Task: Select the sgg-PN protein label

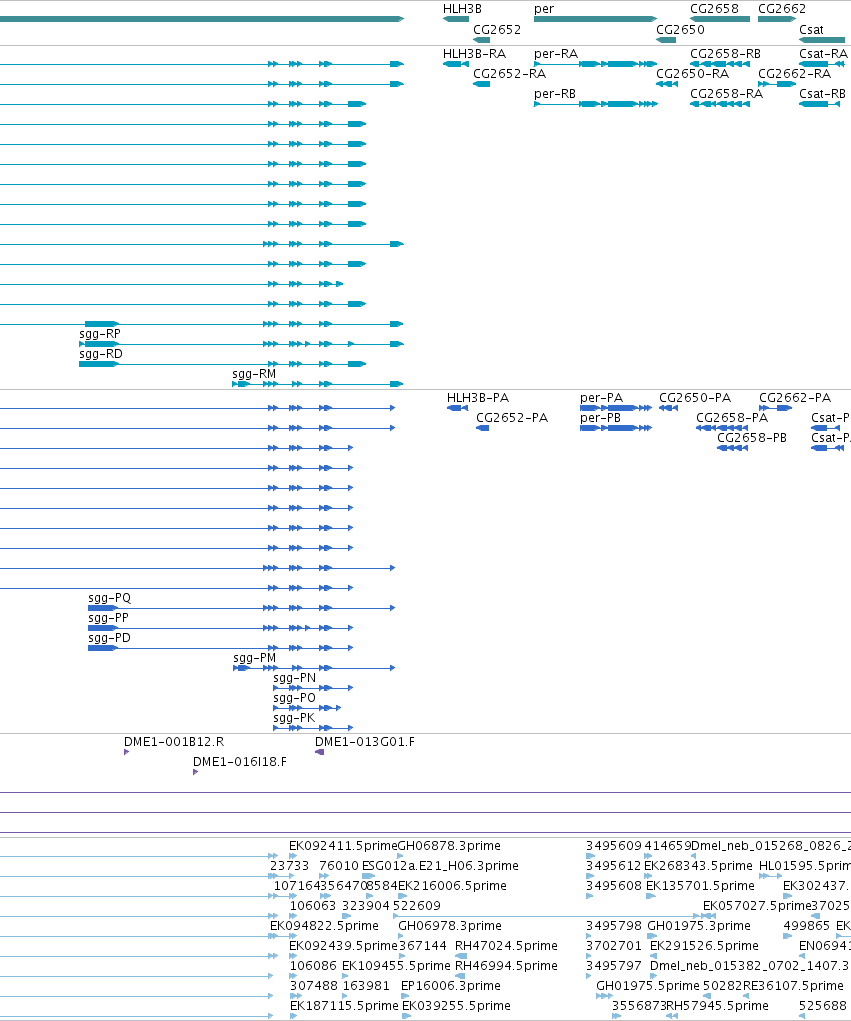Action: click(x=294, y=678)
